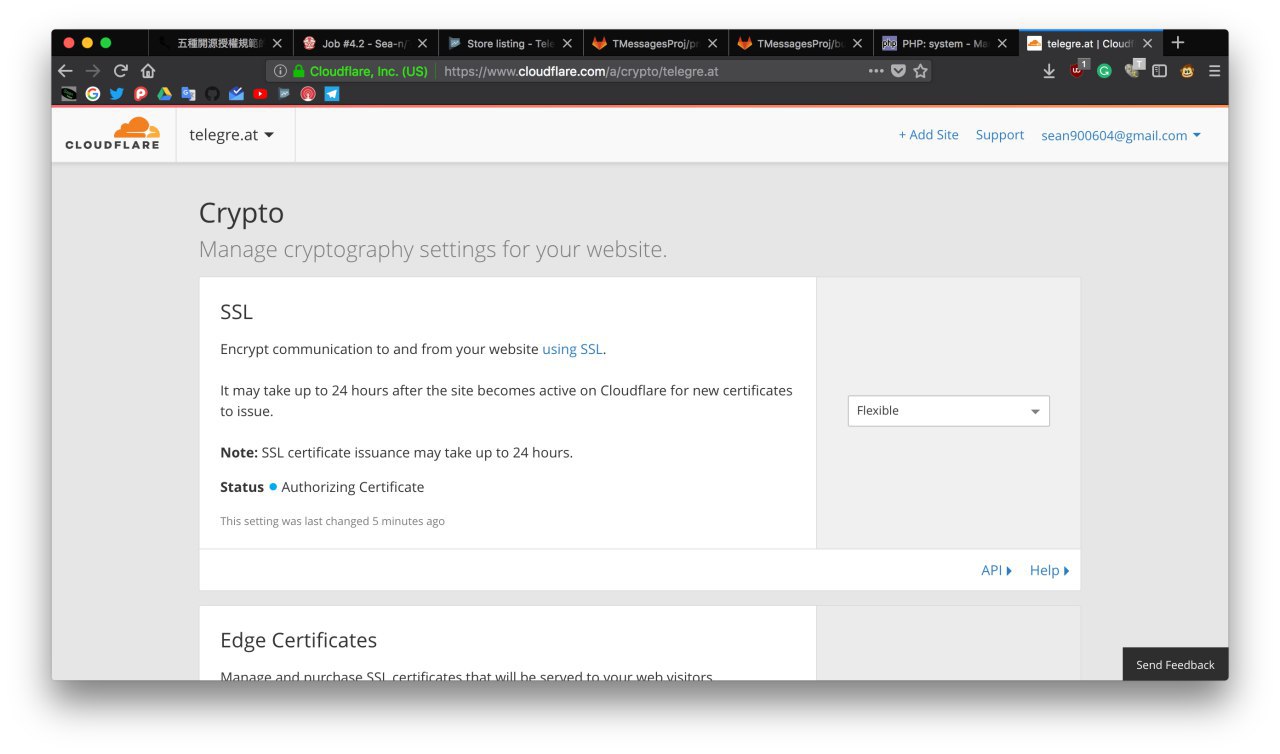Open the Downloads arrow icon
This screenshot has width=1280, height=754.
tap(1049, 71)
